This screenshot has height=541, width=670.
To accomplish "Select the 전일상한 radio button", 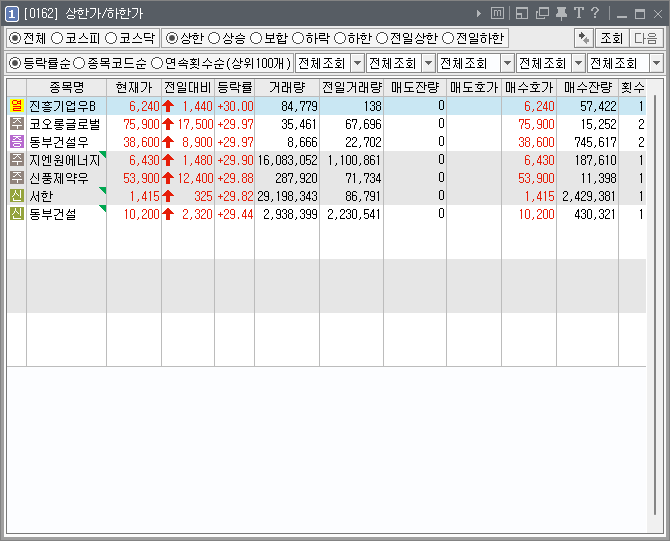I will [382, 38].
